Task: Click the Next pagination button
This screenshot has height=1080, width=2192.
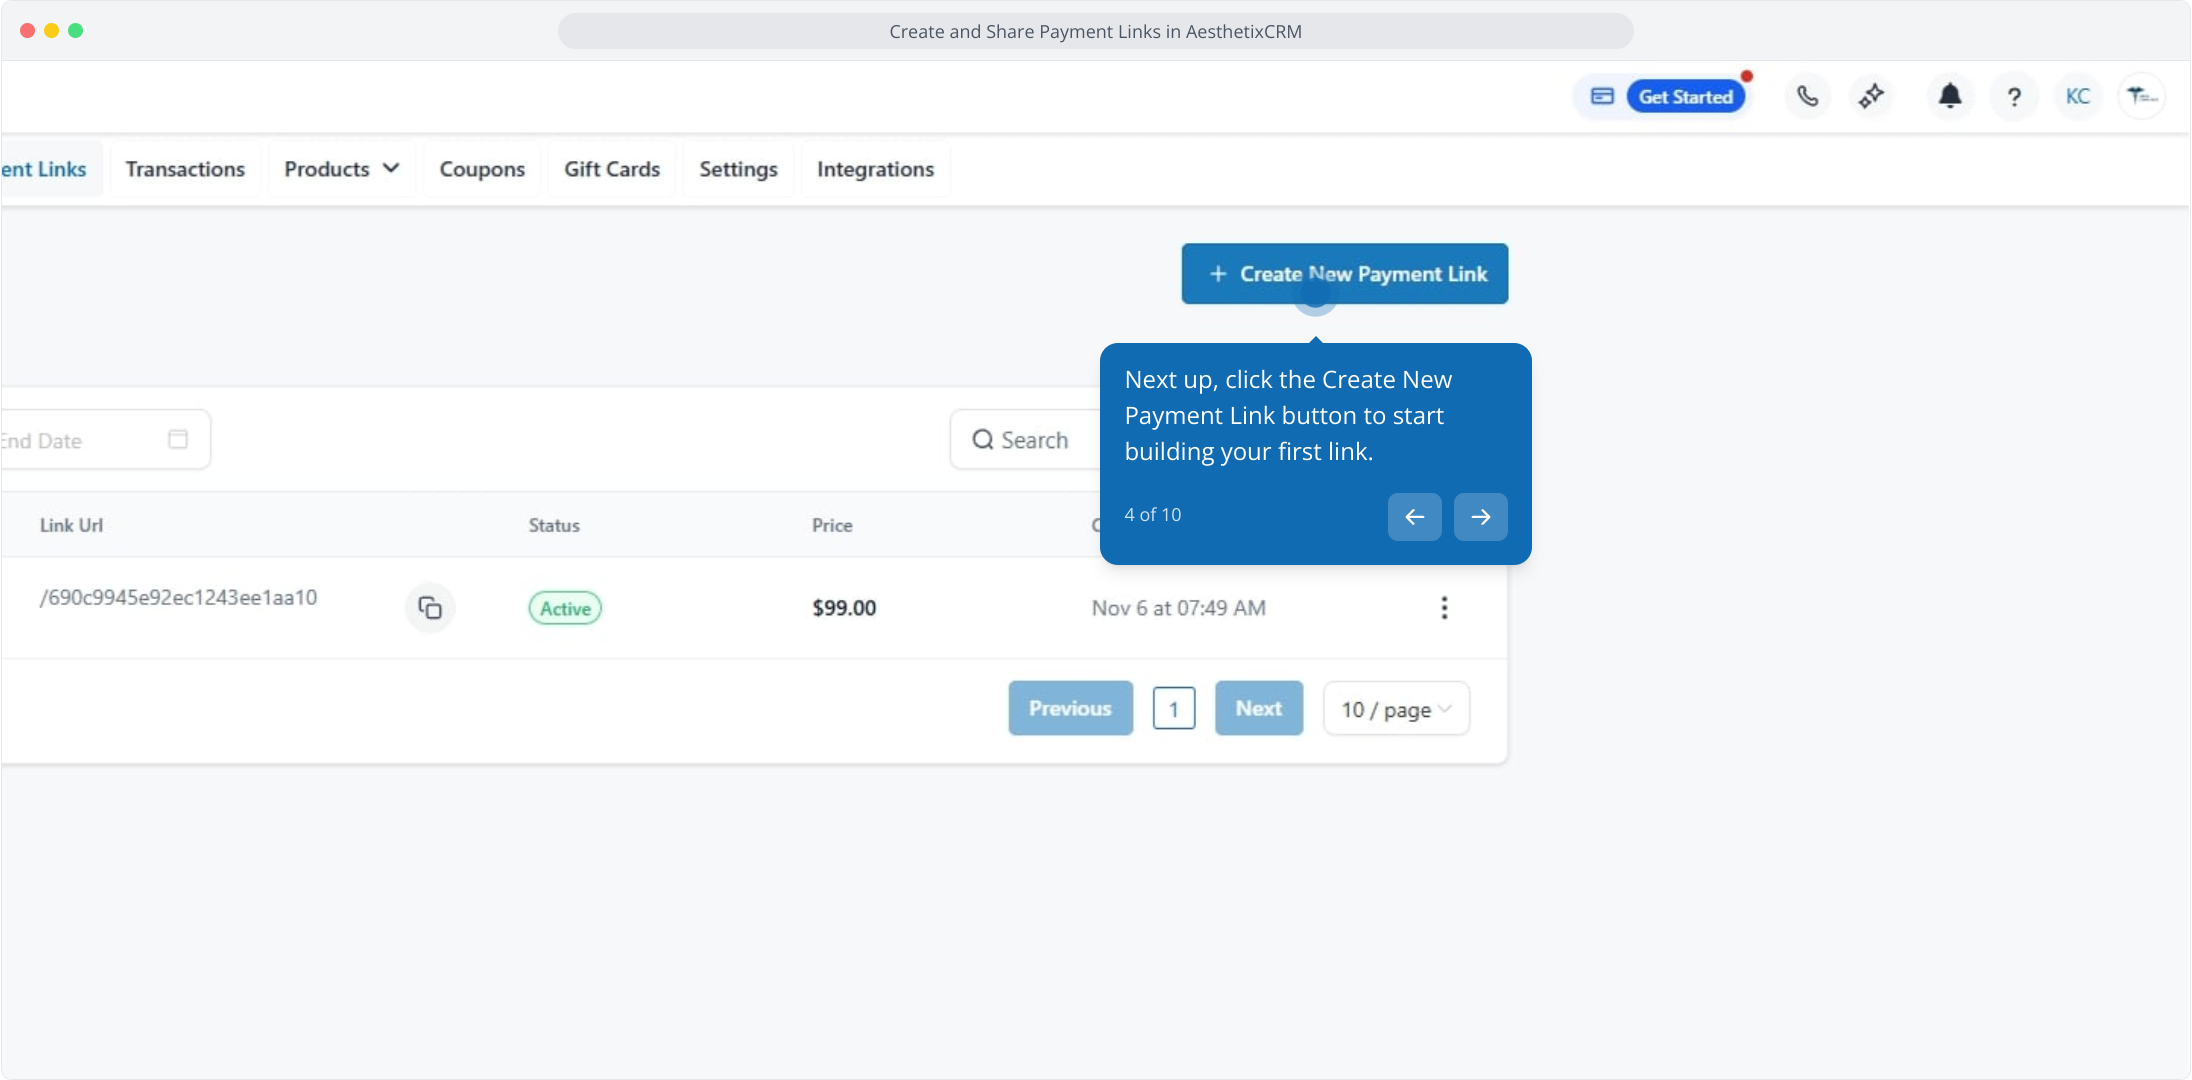Action: point(1258,708)
